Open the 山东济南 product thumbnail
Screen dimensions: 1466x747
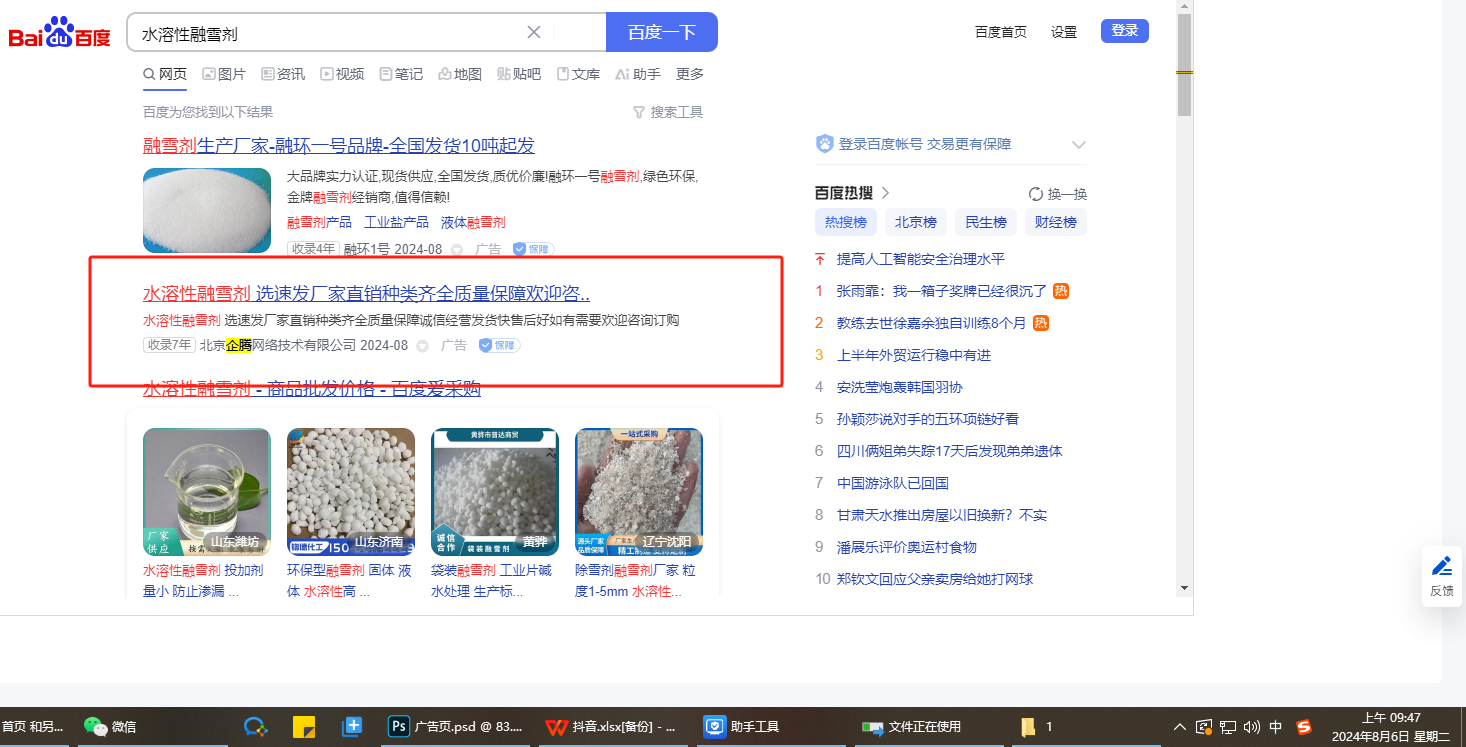pyautogui.click(x=351, y=492)
